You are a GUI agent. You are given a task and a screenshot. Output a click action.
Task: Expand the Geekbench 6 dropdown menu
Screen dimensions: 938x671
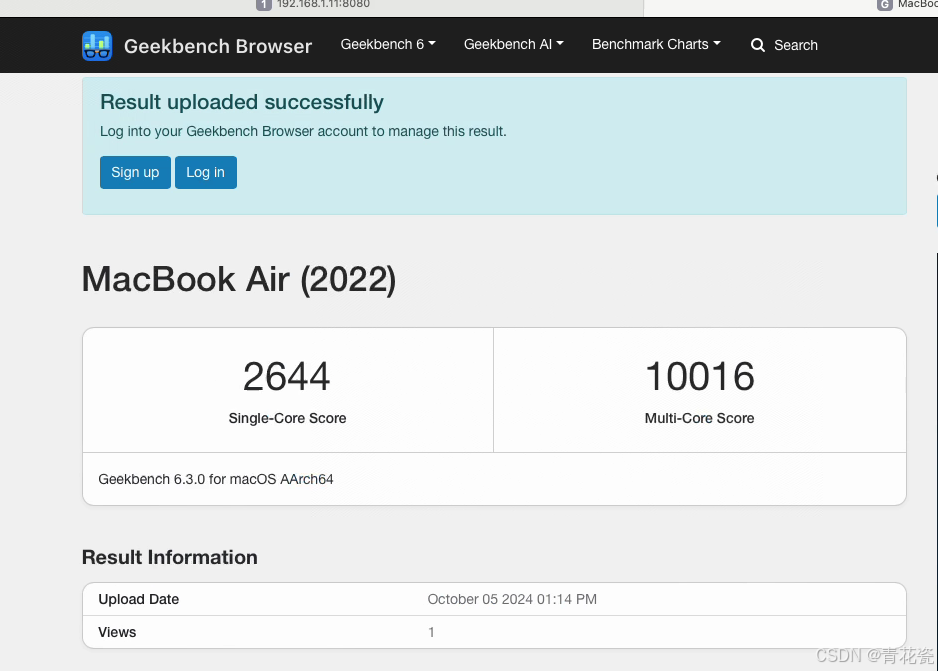(x=388, y=44)
